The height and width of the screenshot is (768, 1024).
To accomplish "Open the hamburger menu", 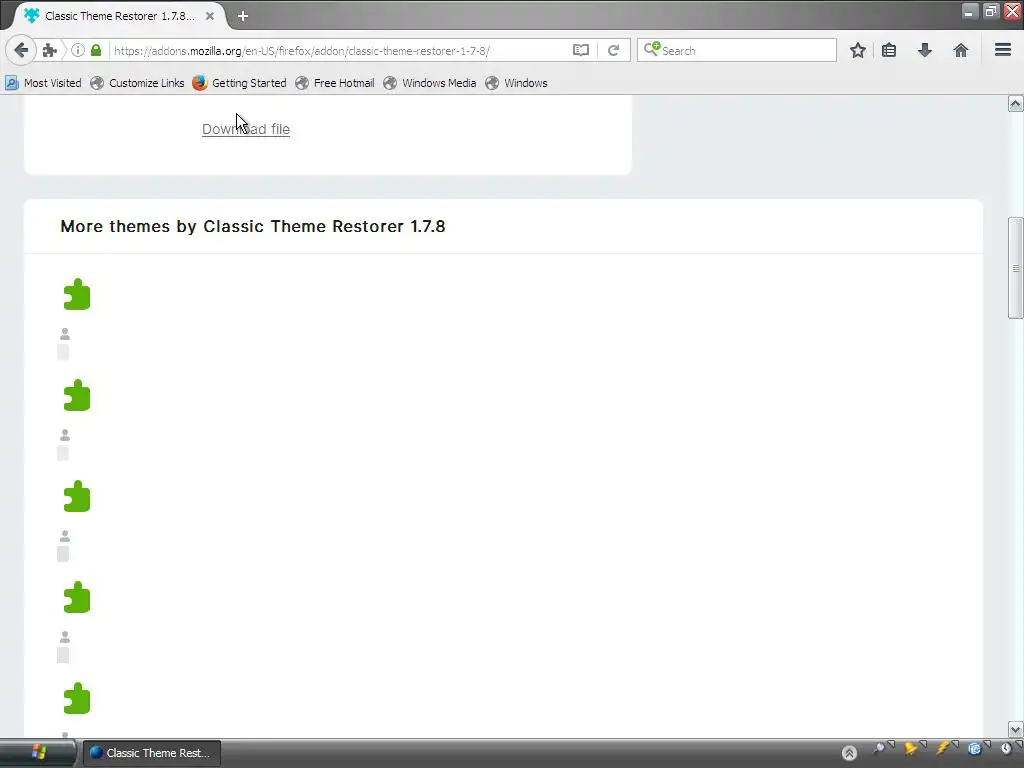I will click(x=1003, y=50).
